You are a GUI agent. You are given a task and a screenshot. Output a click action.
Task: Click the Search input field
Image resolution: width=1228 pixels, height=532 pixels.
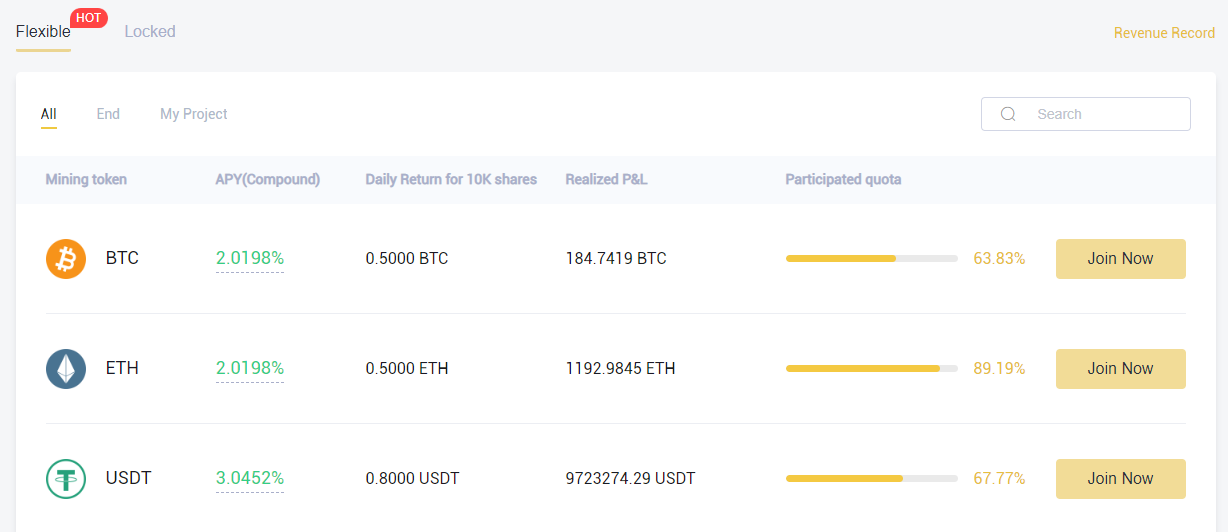(1086, 114)
